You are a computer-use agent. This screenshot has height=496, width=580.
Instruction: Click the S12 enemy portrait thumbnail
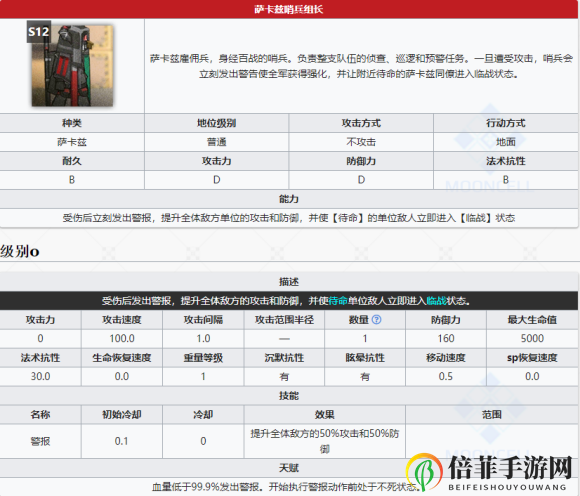coord(72,65)
